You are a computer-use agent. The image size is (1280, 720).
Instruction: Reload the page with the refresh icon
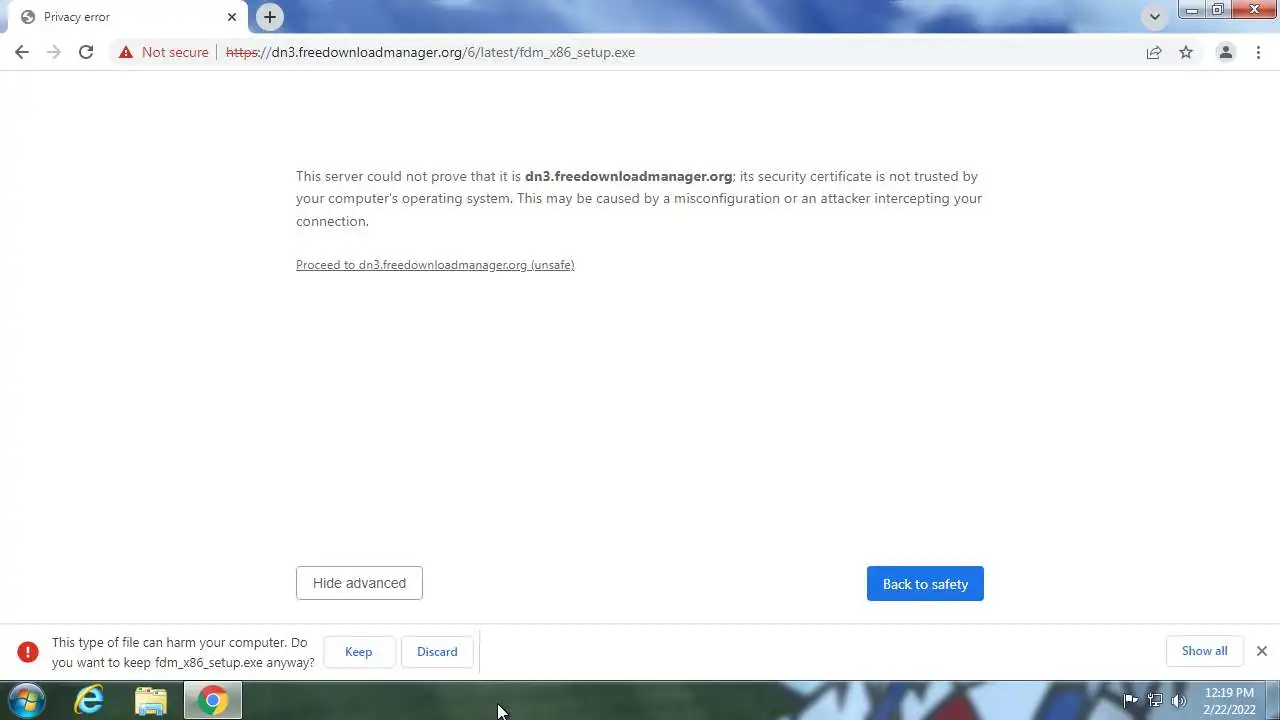tap(86, 52)
